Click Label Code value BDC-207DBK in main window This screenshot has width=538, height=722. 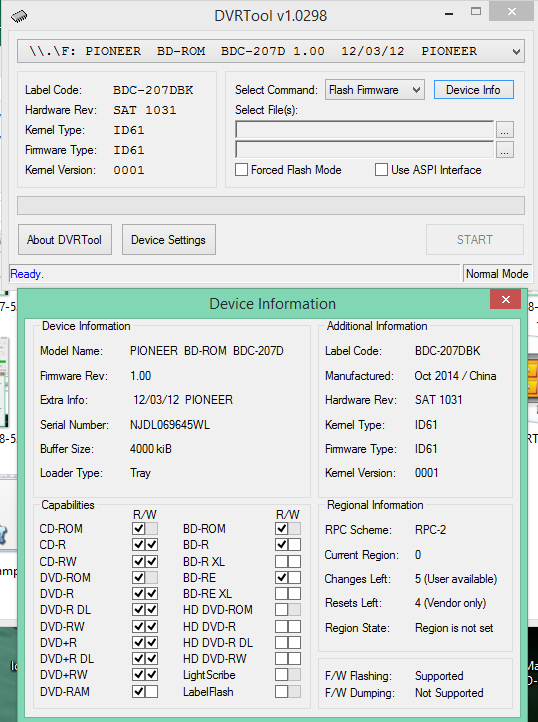pyautogui.click(x=153, y=90)
